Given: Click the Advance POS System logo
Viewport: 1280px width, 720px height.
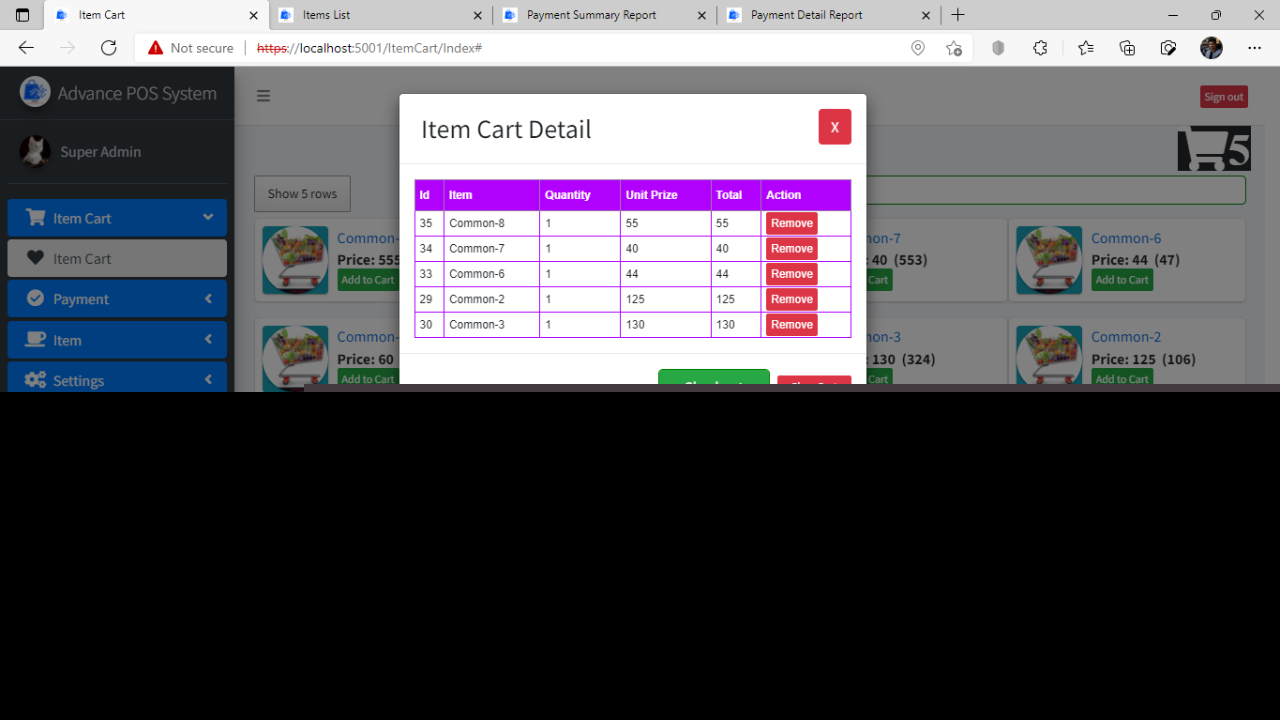Looking at the screenshot, I should pyautogui.click(x=35, y=92).
